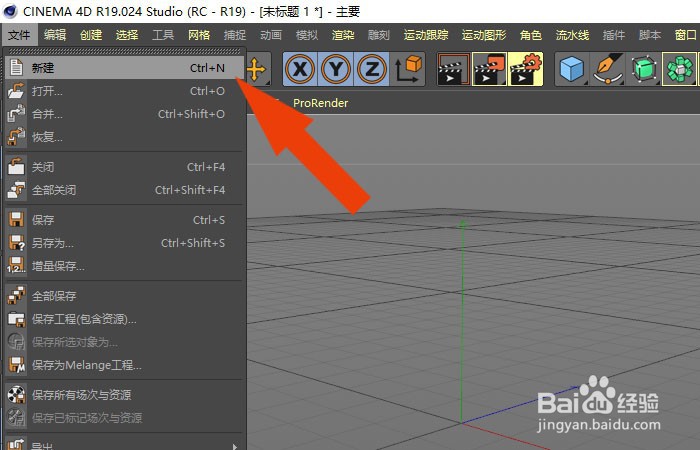Screen dimensions: 700x450
Task: Select the Move tool icon
Action: 258,69
